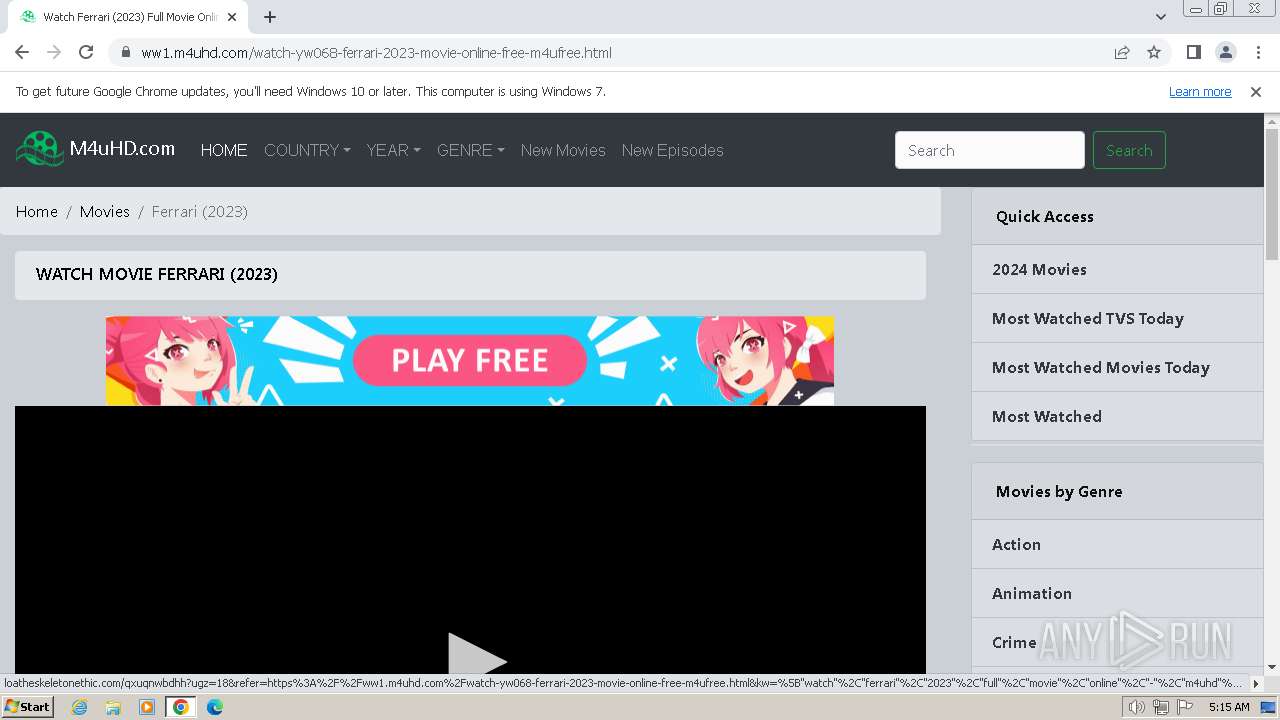Dismiss the Chrome update notice
This screenshot has width=1280, height=720.
[1256, 91]
